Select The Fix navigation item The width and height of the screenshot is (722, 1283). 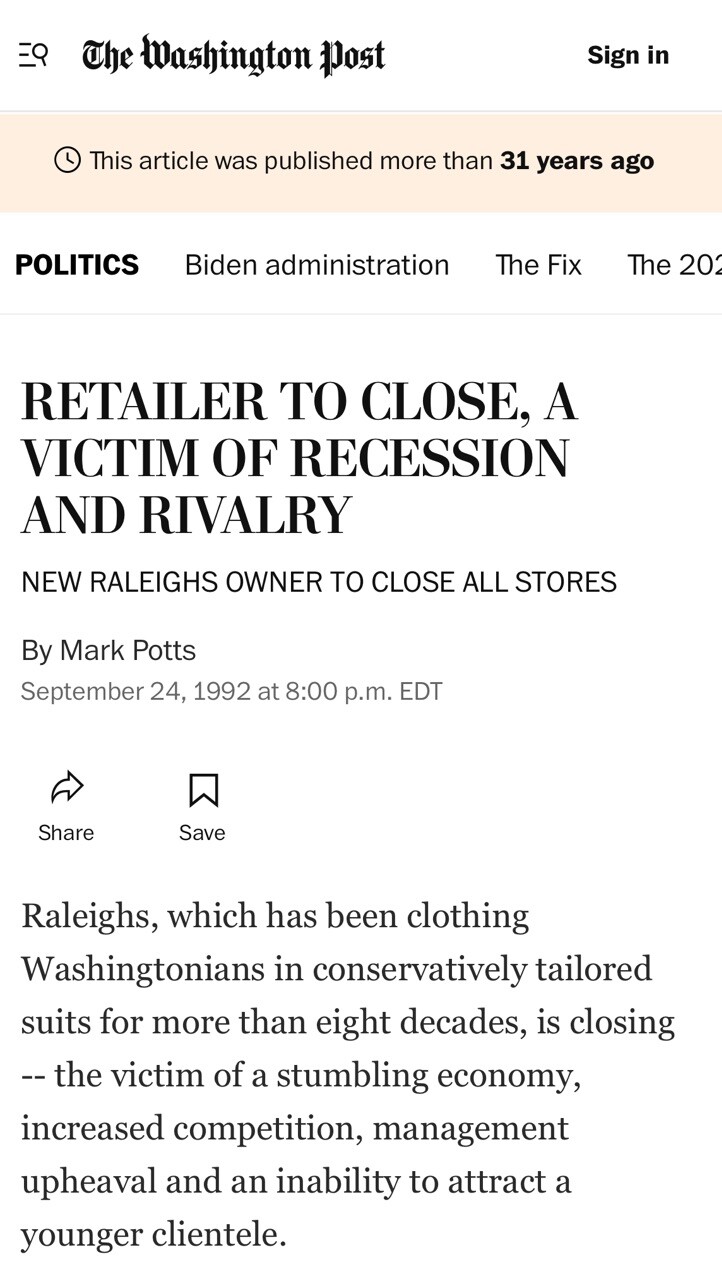coord(538,265)
